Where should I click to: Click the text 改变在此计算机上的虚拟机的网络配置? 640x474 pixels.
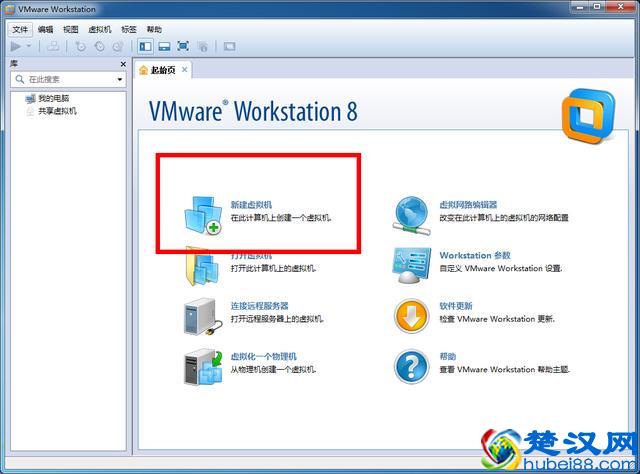click(x=504, y=218)
